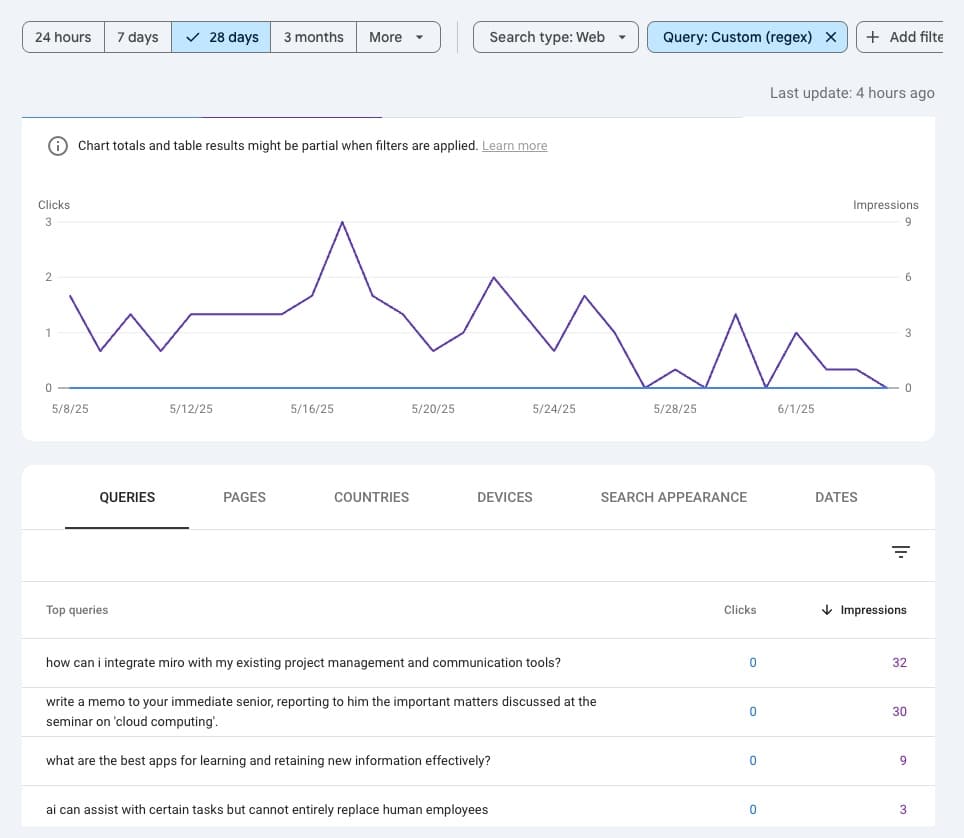Click impressions value 30
The height and width of the screenshot is (838, 964).
click(x=899, y=712)
